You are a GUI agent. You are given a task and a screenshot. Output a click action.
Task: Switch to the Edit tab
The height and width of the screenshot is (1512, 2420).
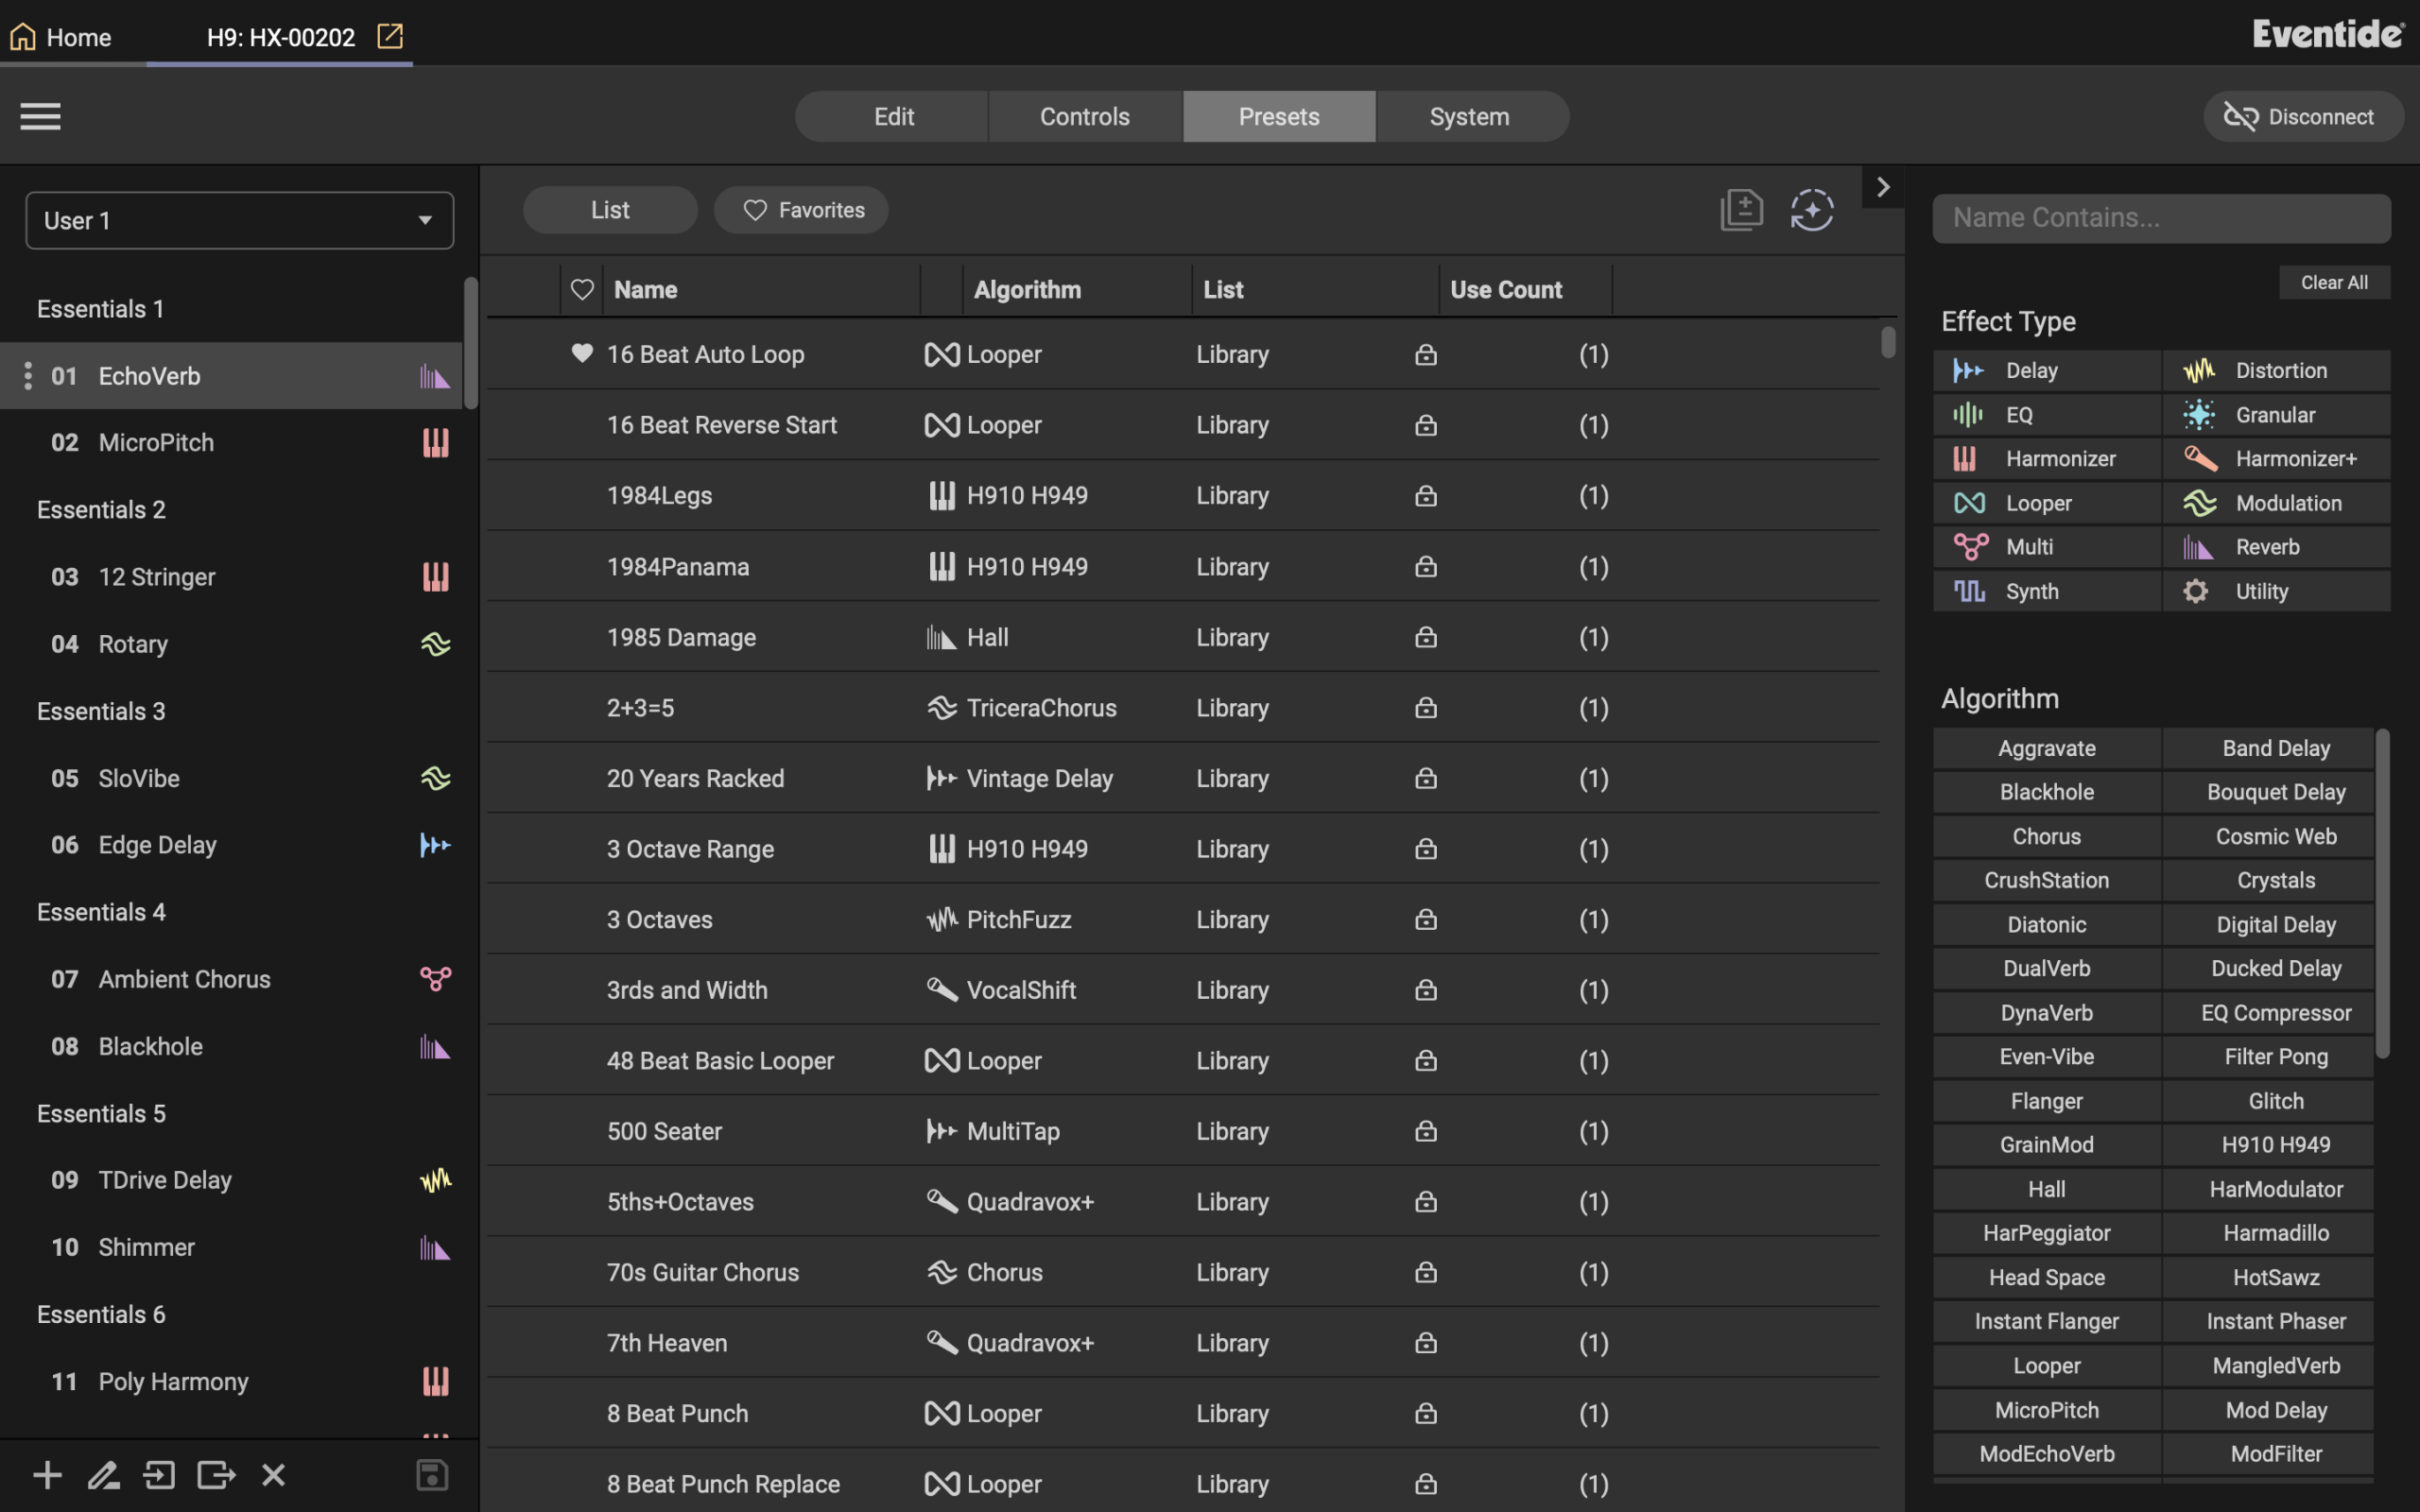[893, 116]
